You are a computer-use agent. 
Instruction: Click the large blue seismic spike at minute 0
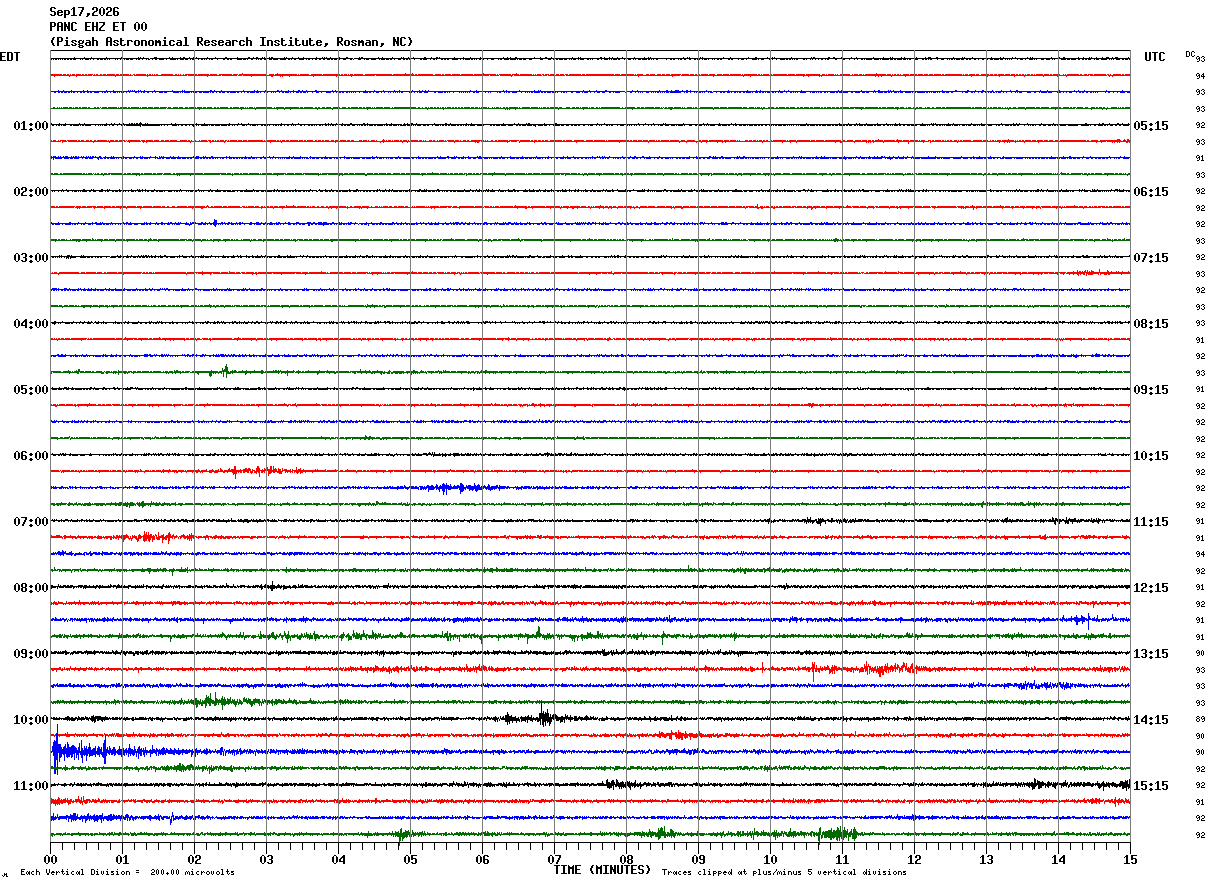point(56,751)
